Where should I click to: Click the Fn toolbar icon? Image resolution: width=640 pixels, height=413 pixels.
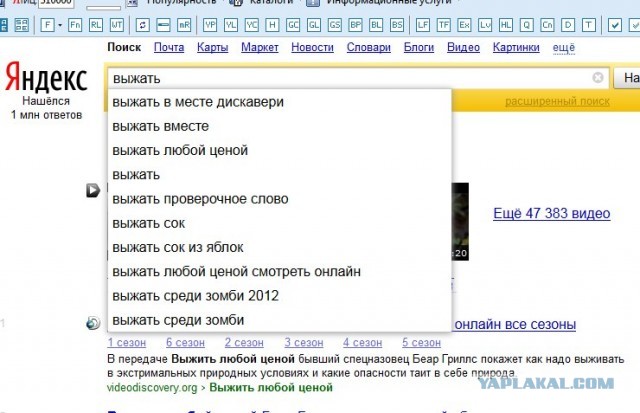[75, 25]
